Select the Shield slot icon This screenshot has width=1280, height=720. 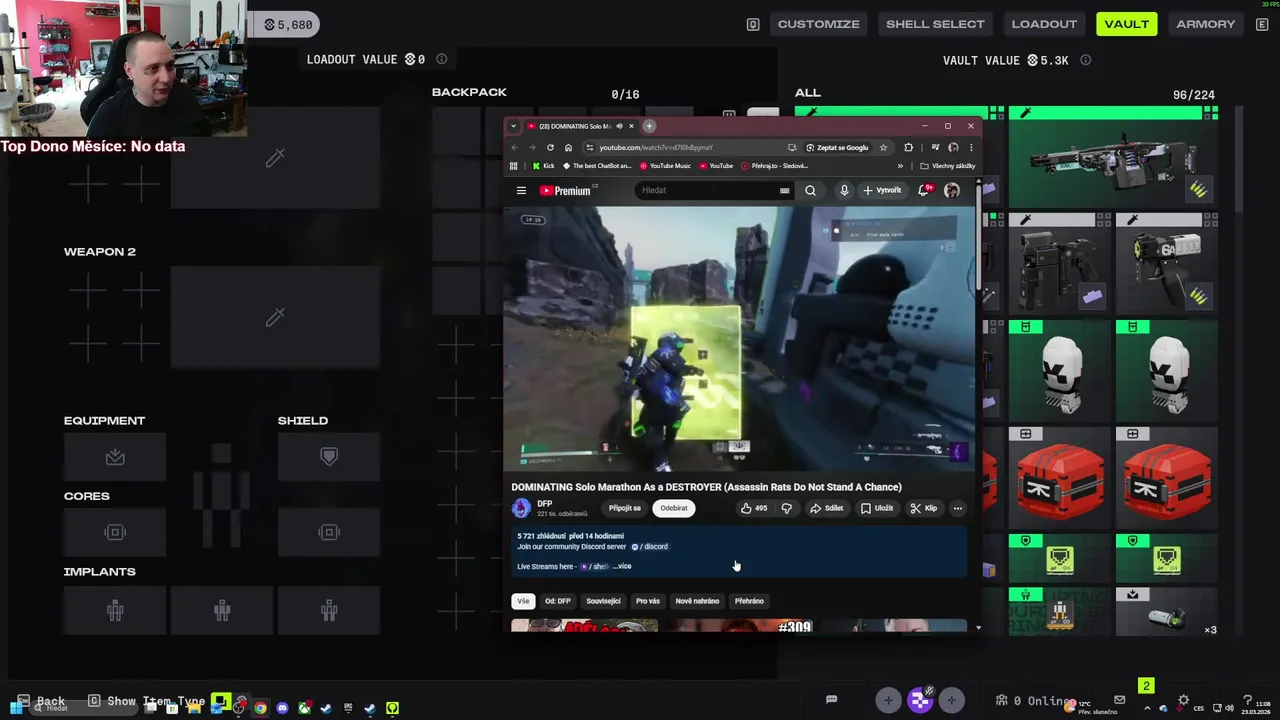329,457
